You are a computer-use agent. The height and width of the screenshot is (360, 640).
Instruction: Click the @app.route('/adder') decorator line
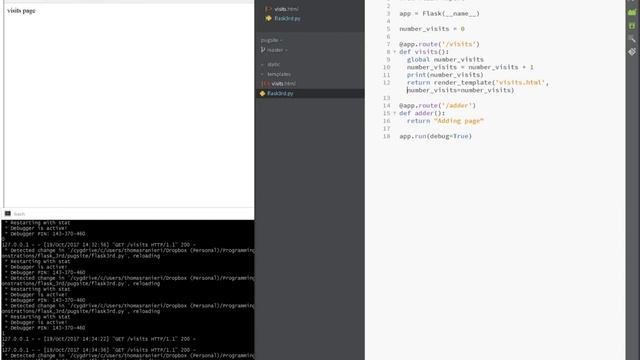[x=438, y=106]
